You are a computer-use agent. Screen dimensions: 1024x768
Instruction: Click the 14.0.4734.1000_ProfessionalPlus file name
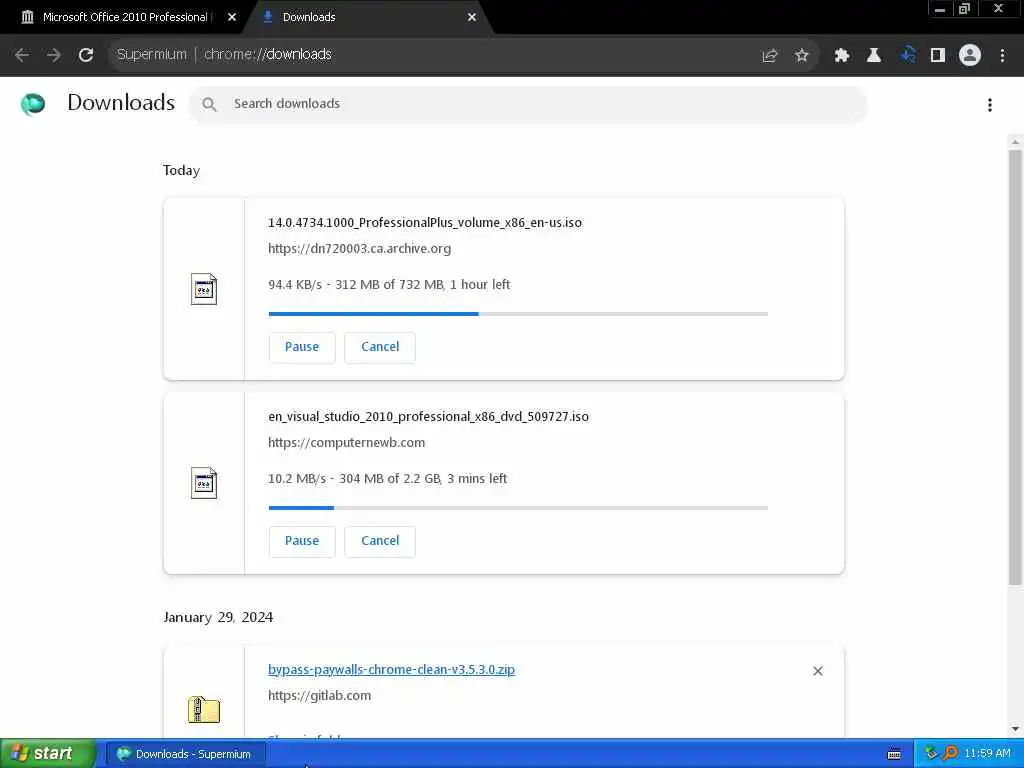coord(424,223)
